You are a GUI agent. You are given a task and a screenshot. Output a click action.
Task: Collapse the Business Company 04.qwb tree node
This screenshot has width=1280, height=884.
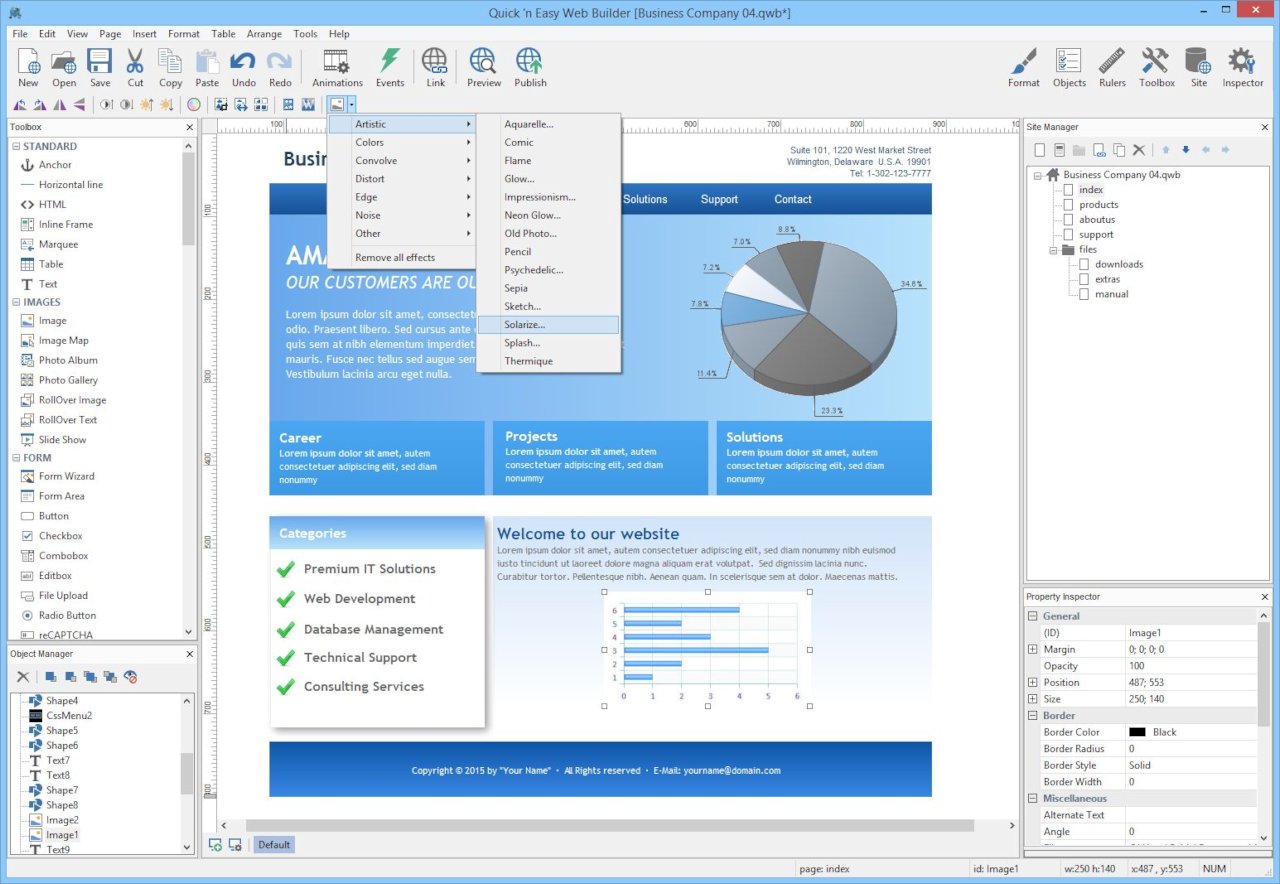pyautogui.click(x=1038, y=175)
